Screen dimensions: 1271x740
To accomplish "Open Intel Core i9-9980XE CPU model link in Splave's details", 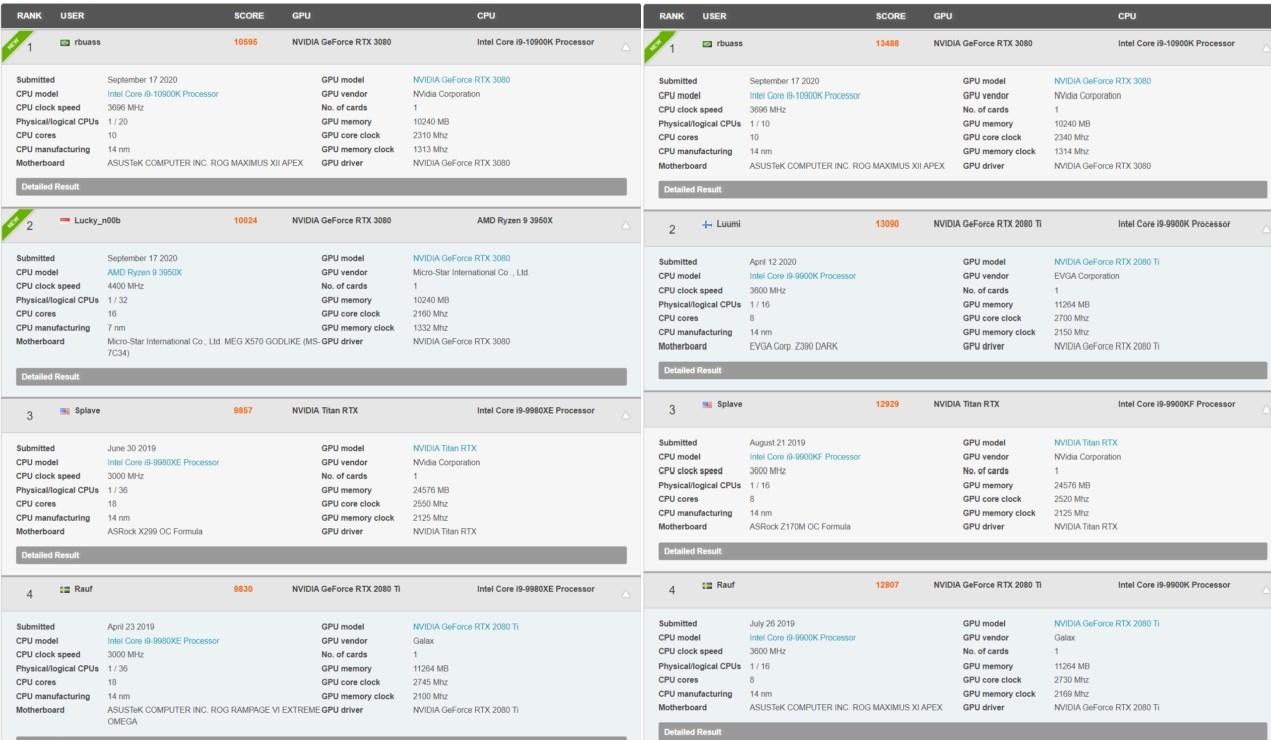I will click(163, 463).
